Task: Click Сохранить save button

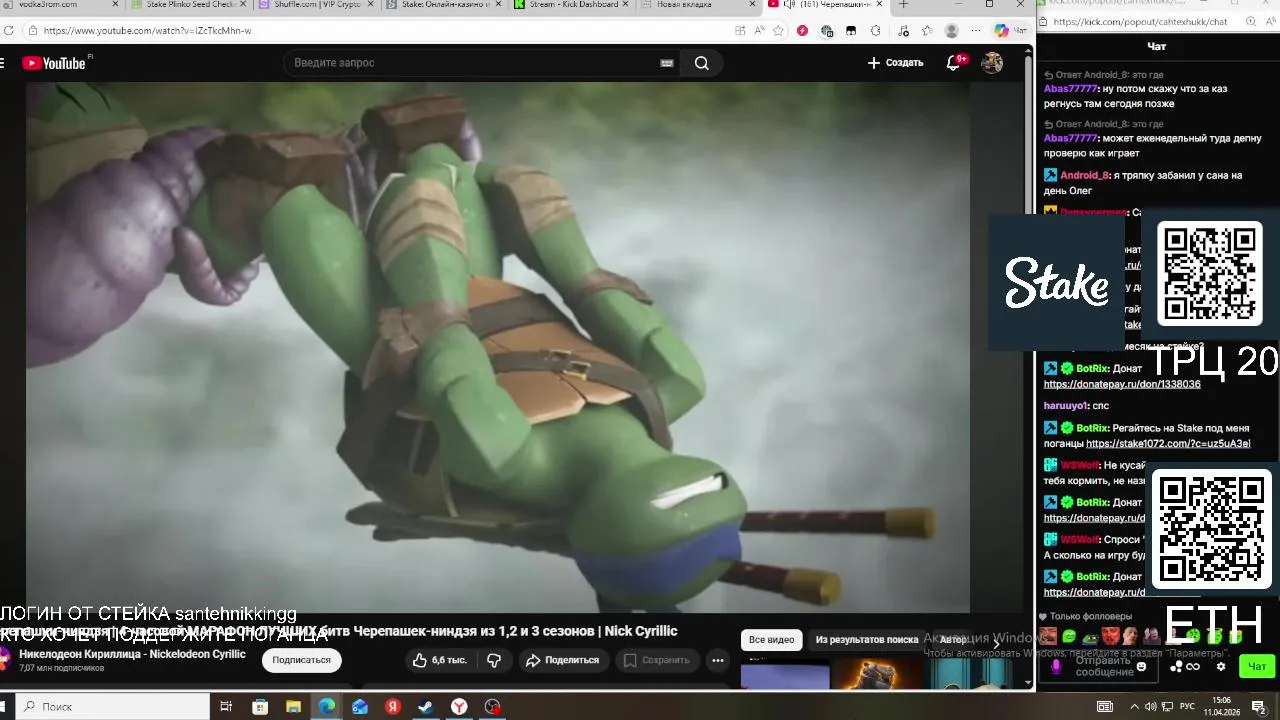Action: [x=657, y=660]
